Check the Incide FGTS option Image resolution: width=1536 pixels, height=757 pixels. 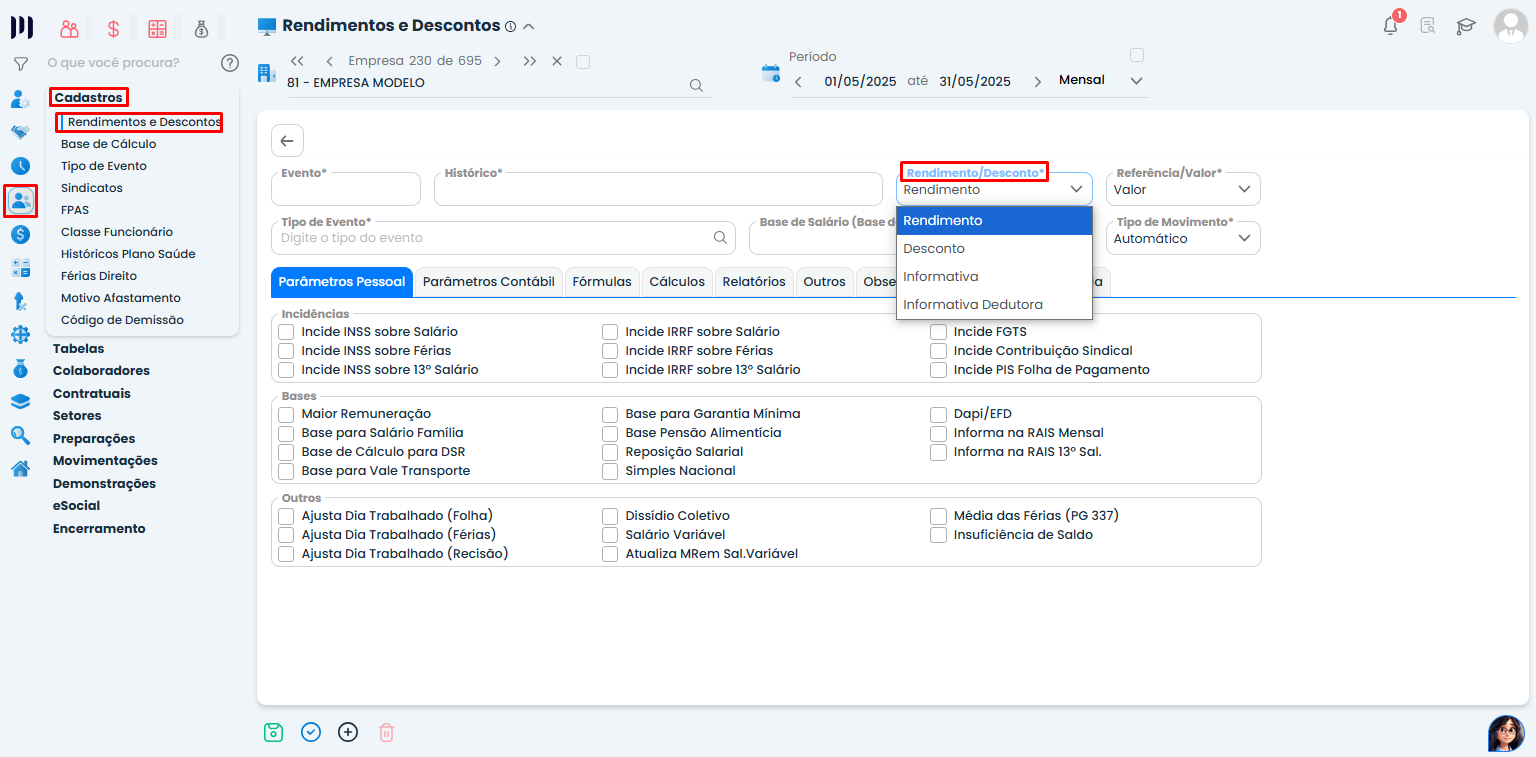[x=938, y=332]
